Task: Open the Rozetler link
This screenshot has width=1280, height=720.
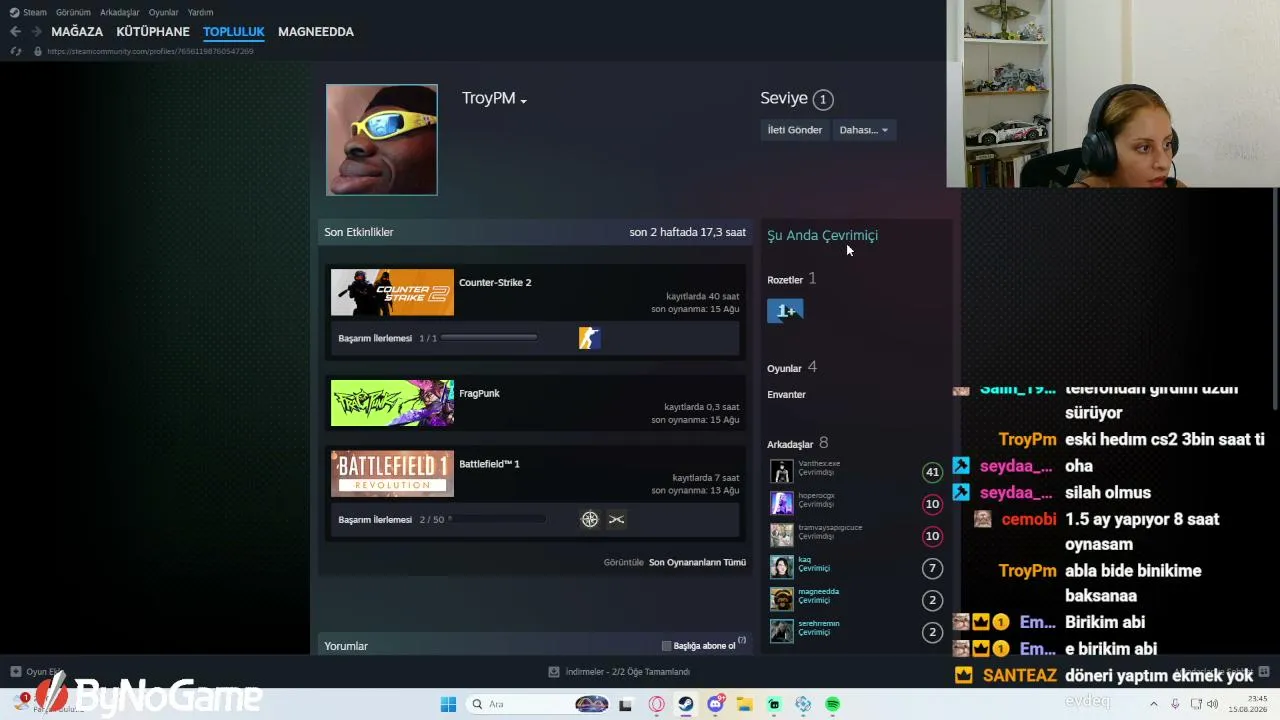Action: click(785, 280)
